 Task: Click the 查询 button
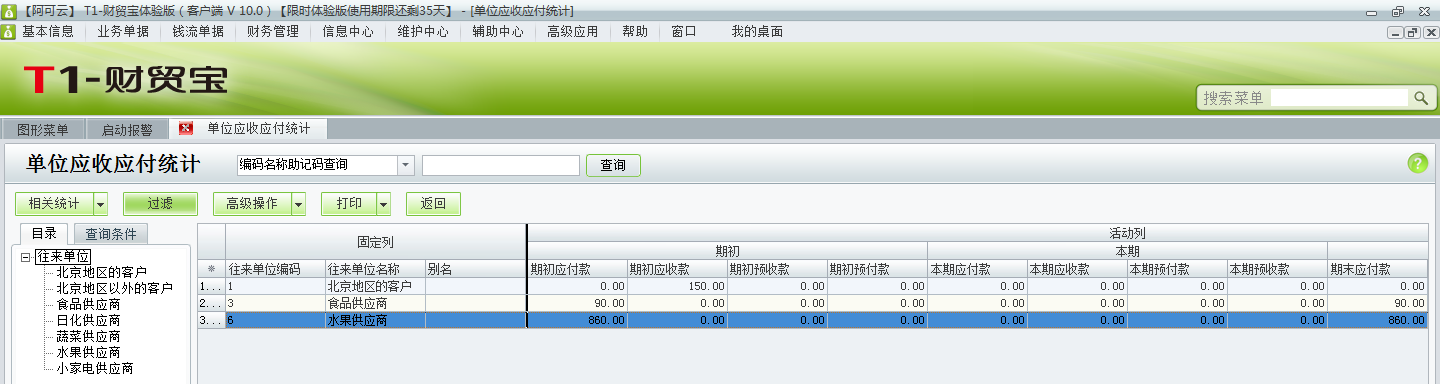click(x=613, y=165)
